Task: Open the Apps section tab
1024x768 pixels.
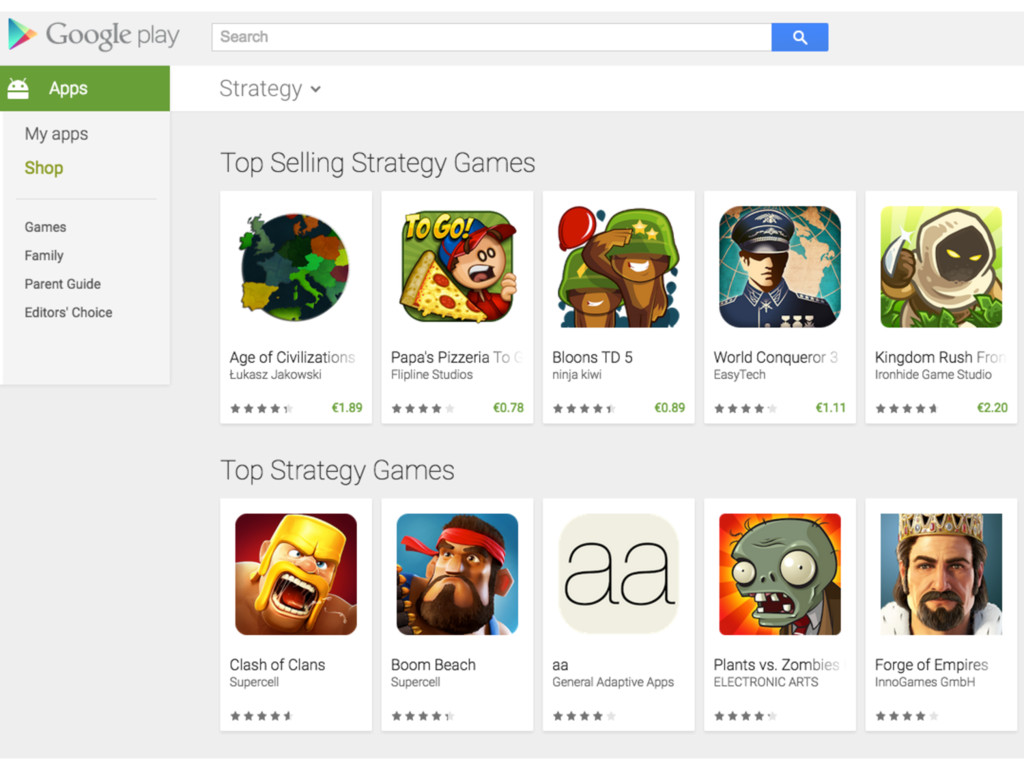Action: click(85, 88)
